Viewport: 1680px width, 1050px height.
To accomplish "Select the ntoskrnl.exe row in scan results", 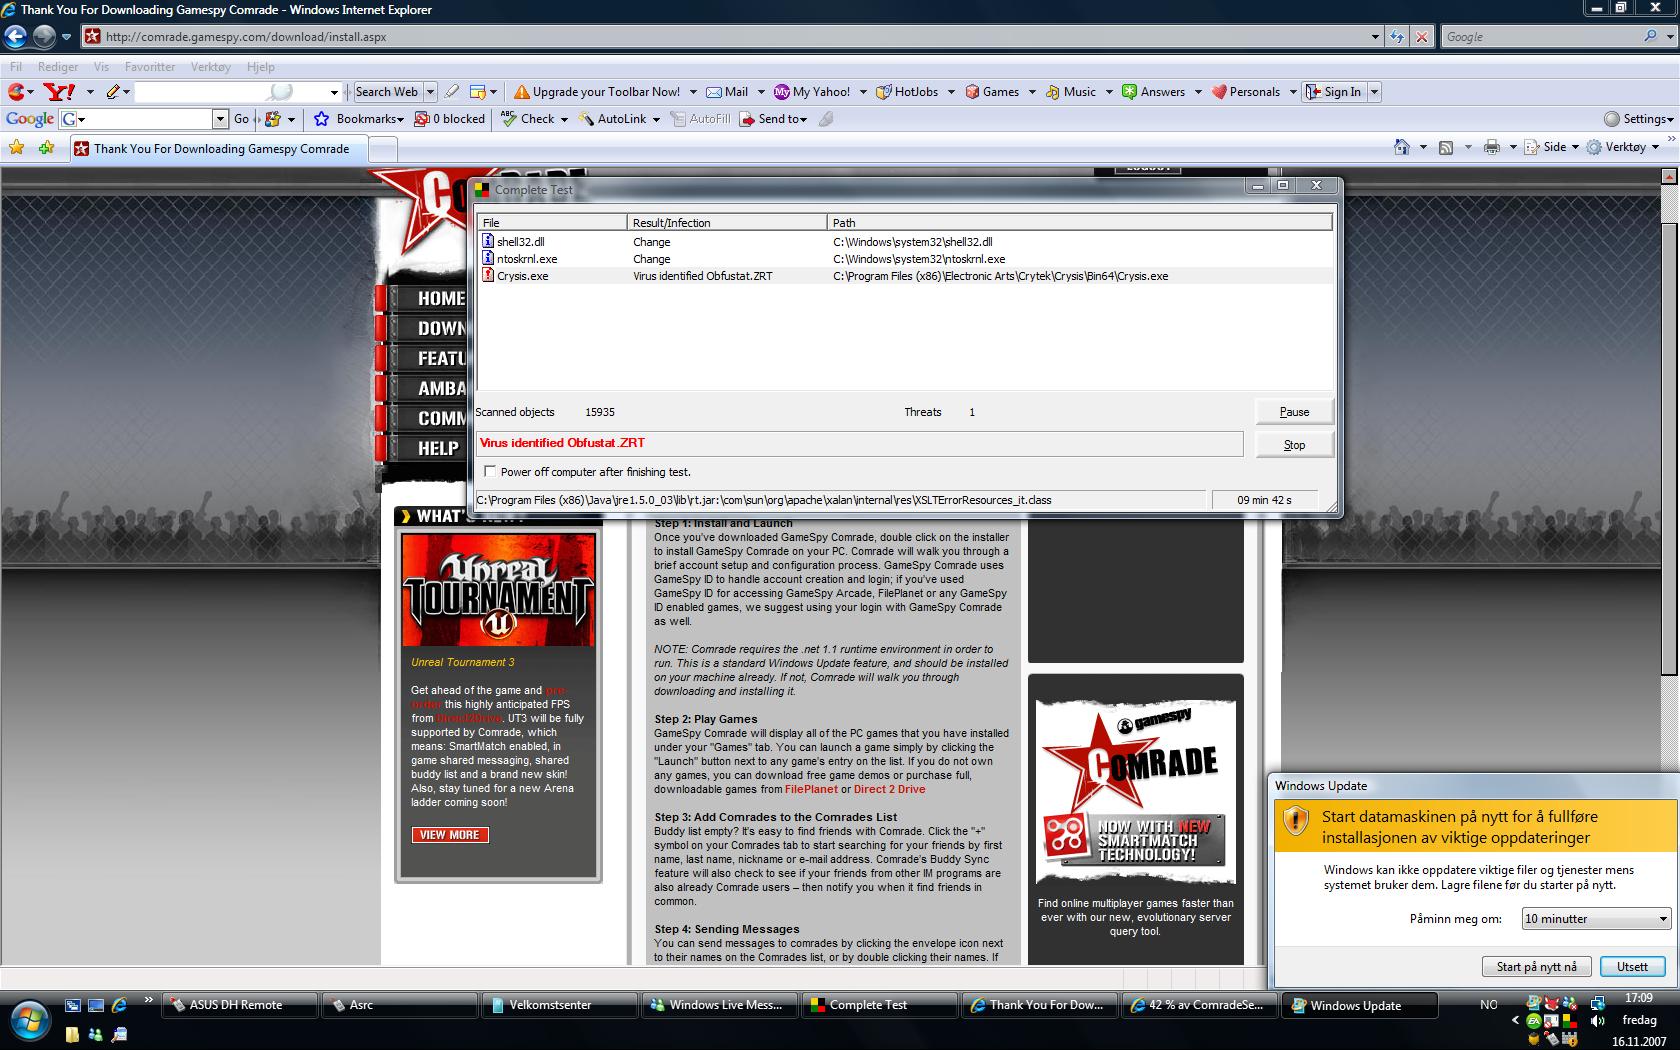I will coord(905,259).
